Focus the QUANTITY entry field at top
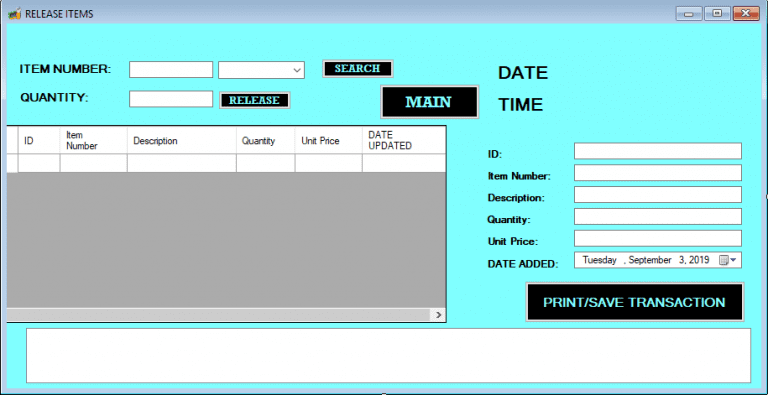768x395 pixels. [x=171, y=99]
